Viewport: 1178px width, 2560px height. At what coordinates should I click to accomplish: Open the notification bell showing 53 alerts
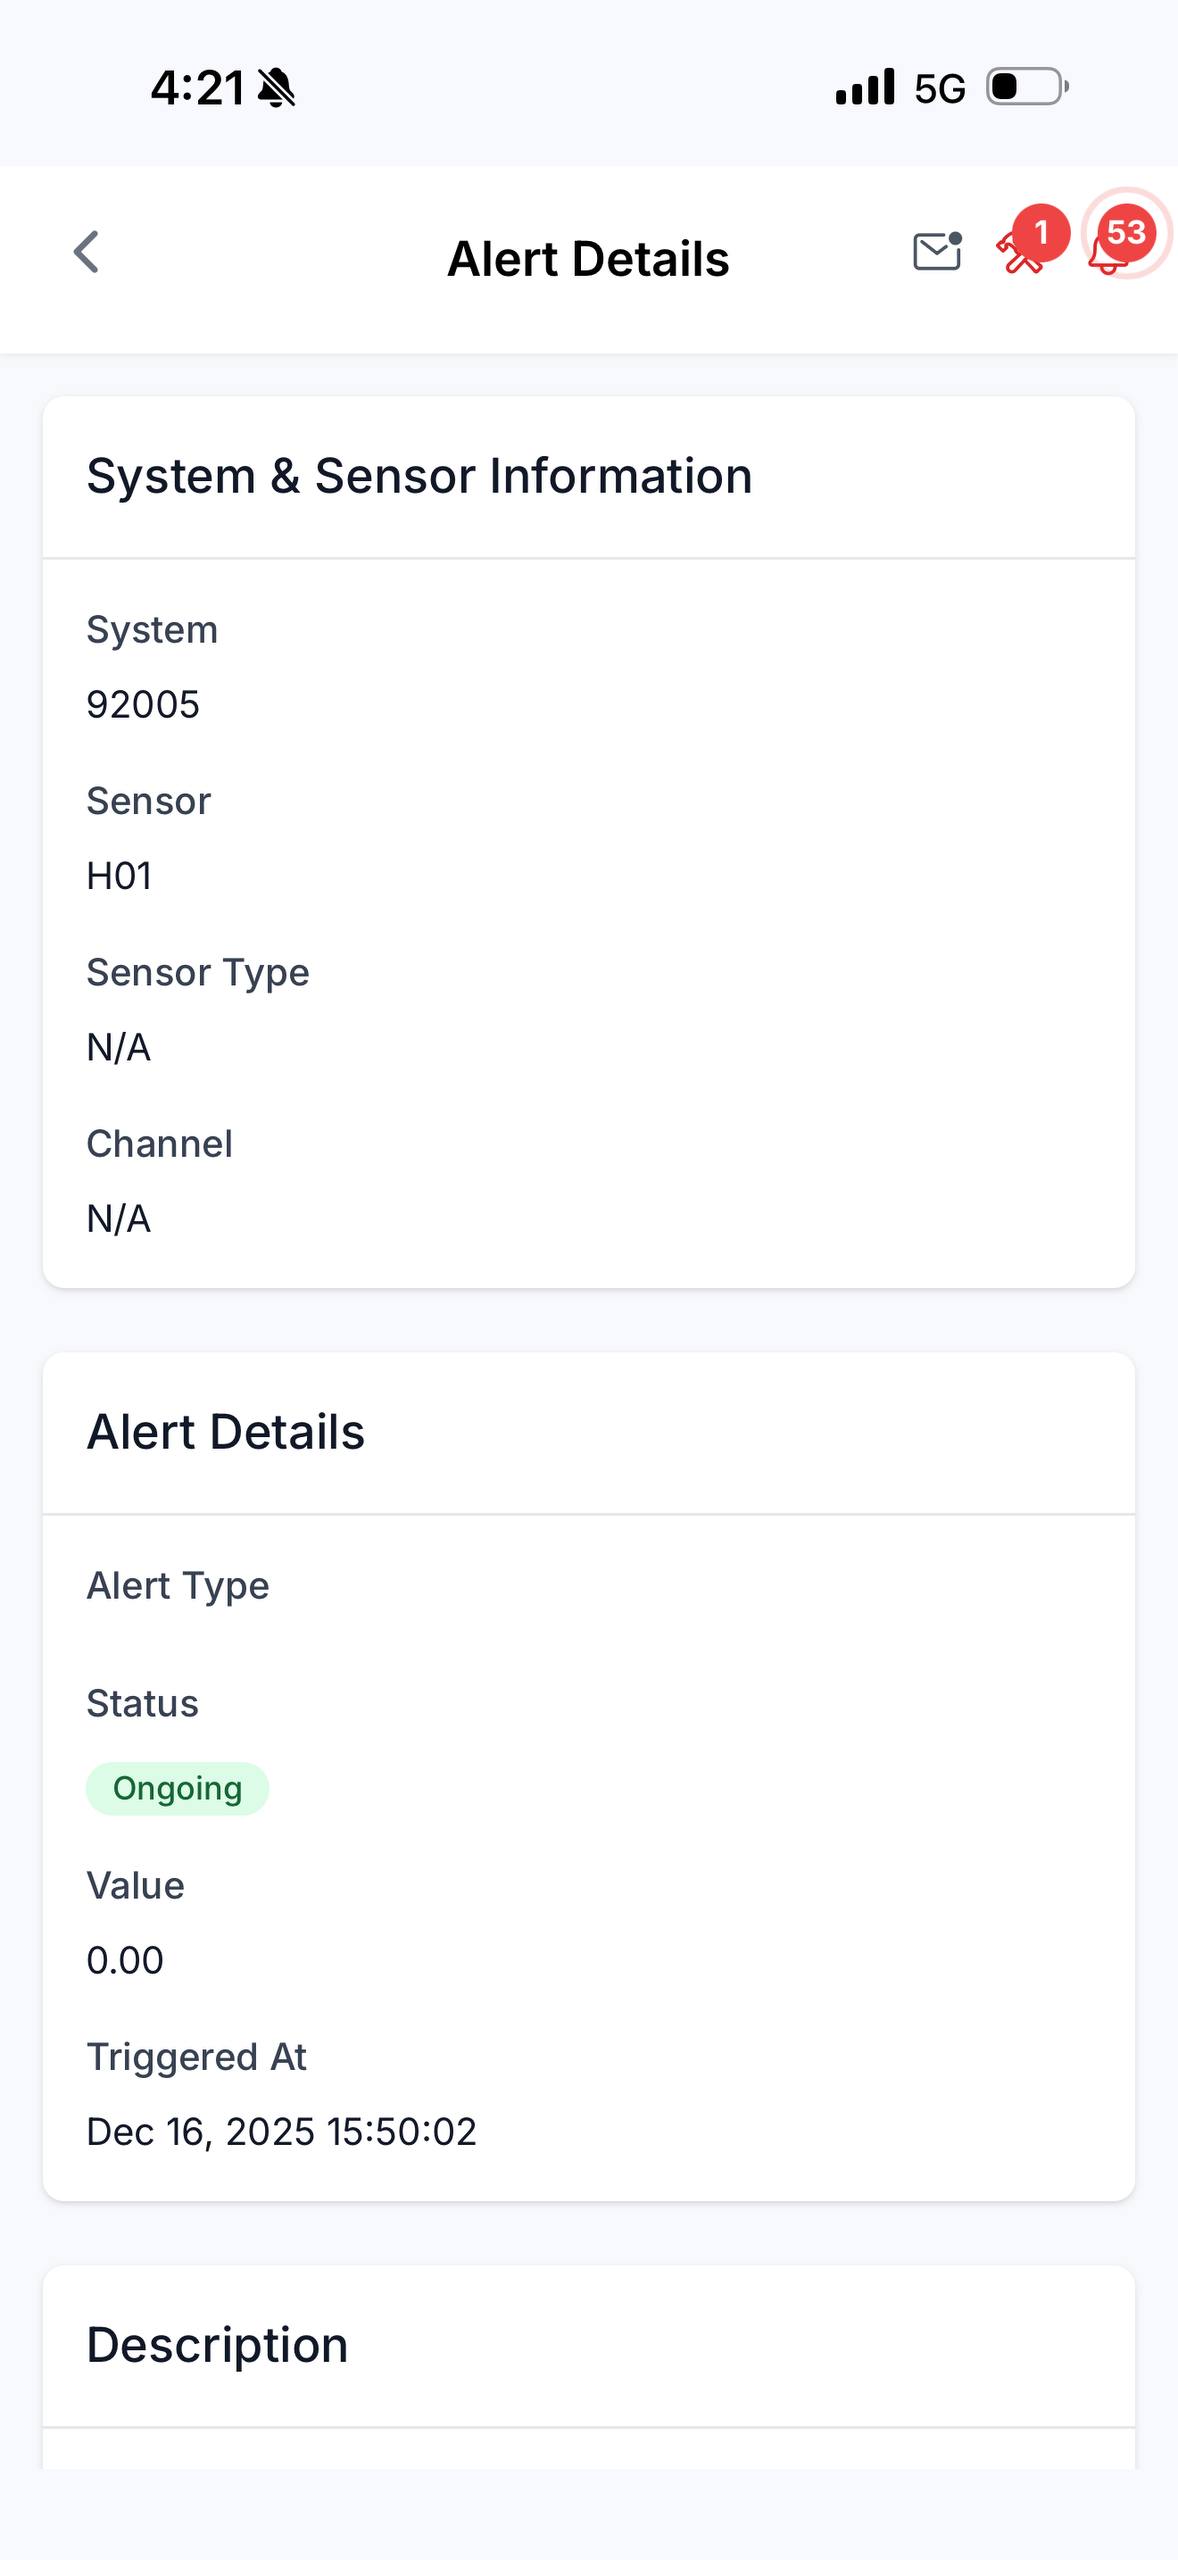tap(1112, 248)
